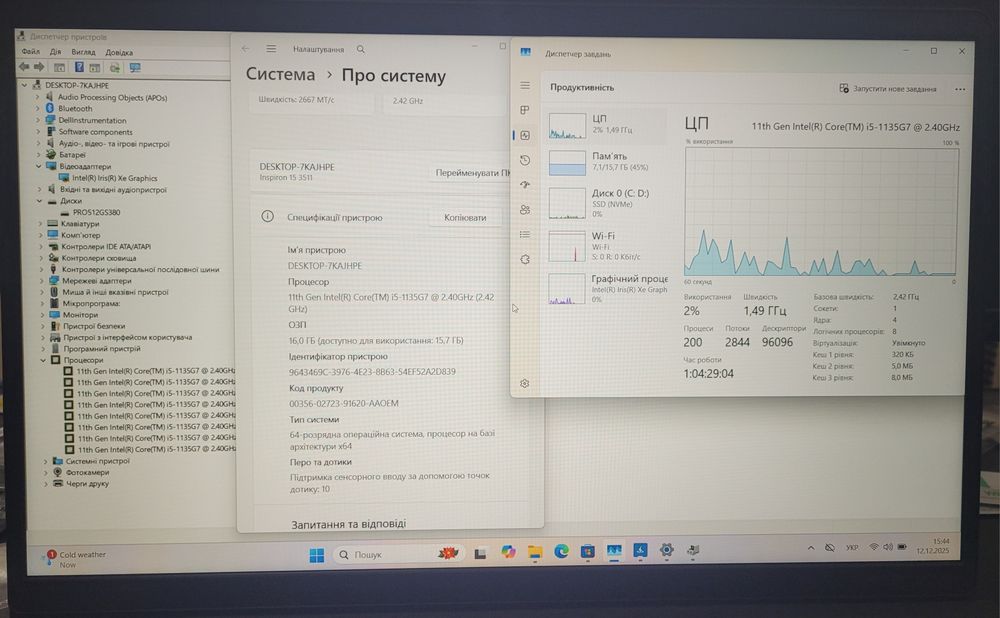
Task: Open Services icon in Task Manager sidebar
Action: coord(524,260)
